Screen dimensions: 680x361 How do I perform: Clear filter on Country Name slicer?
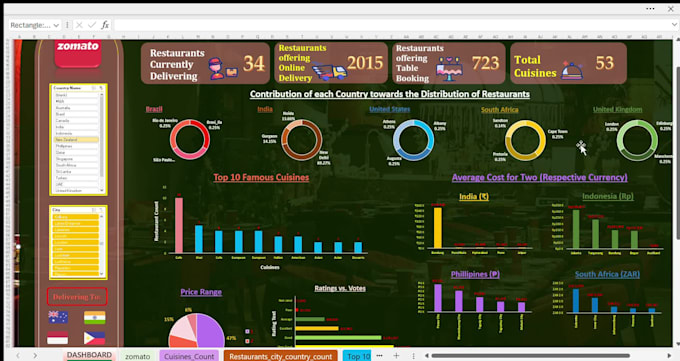pos(101,88)
